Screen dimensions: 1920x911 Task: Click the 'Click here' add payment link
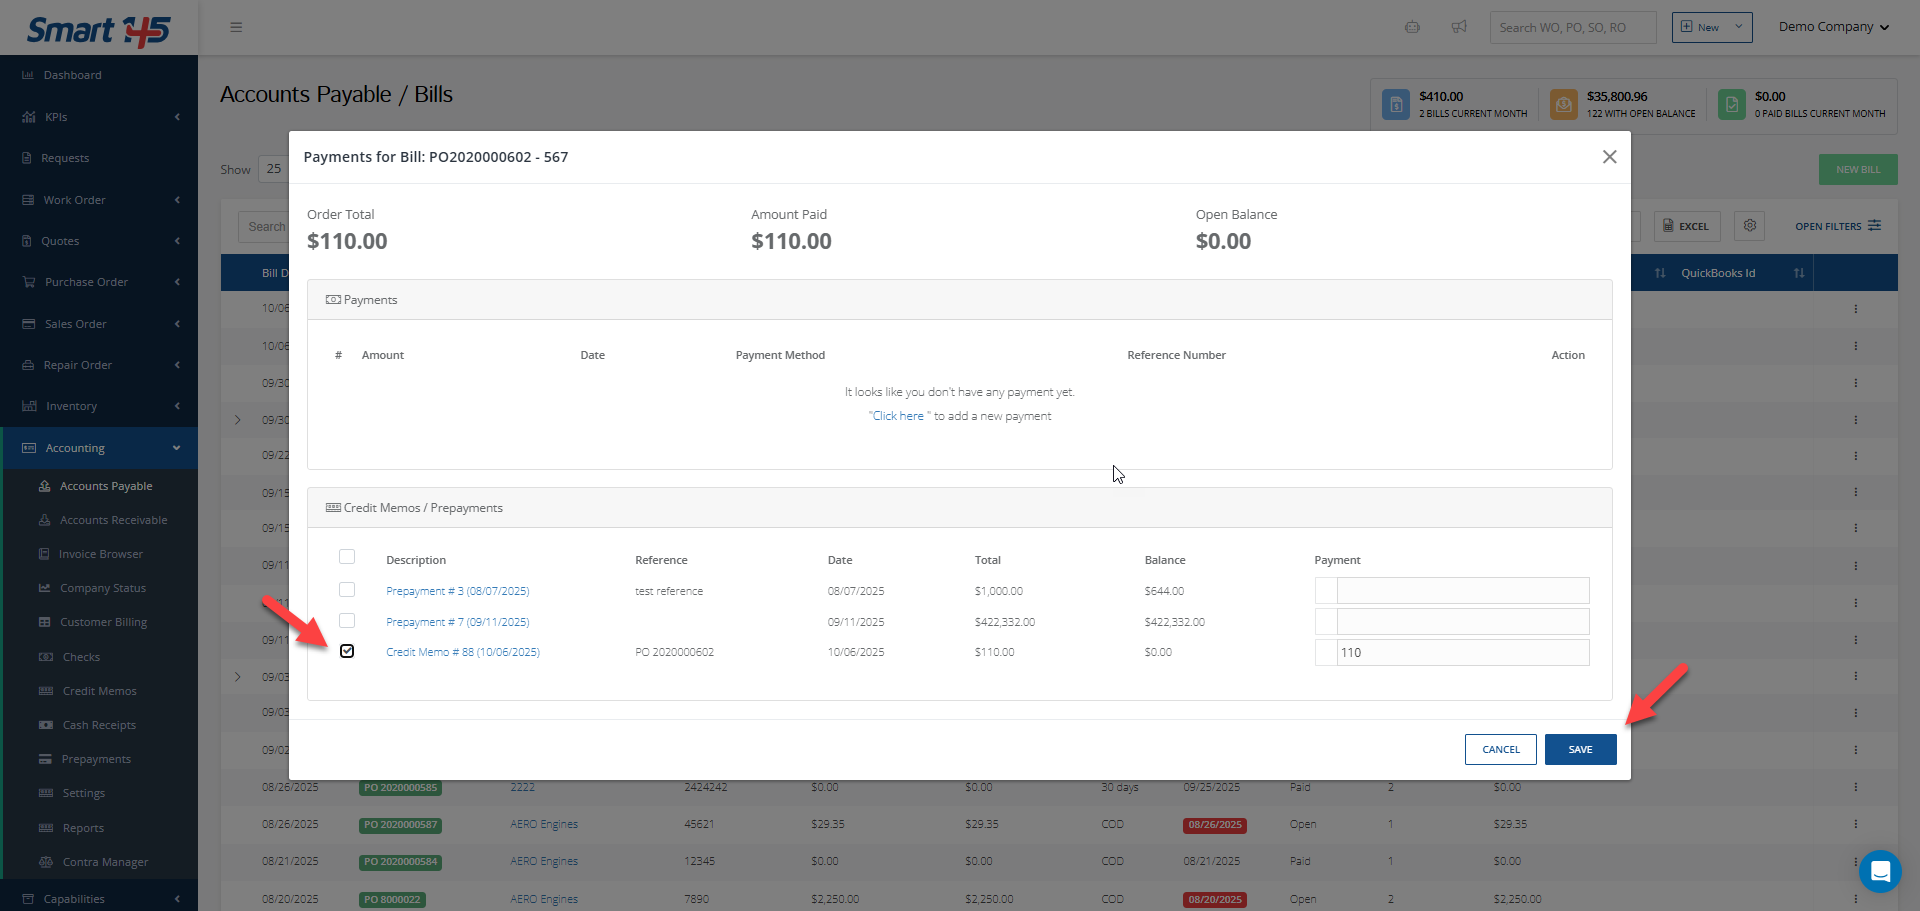click(898, 416)
